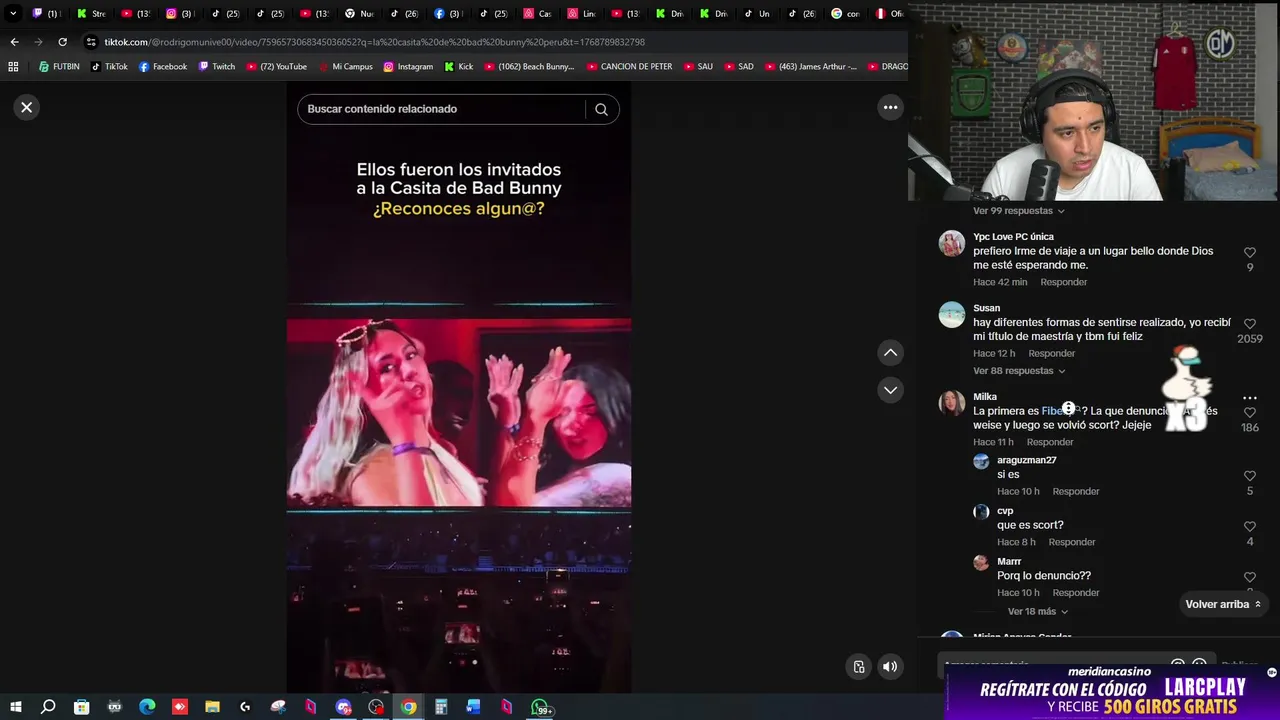Like Susan's comment with 2059 likes
1280x720 pixels.
1249,324
